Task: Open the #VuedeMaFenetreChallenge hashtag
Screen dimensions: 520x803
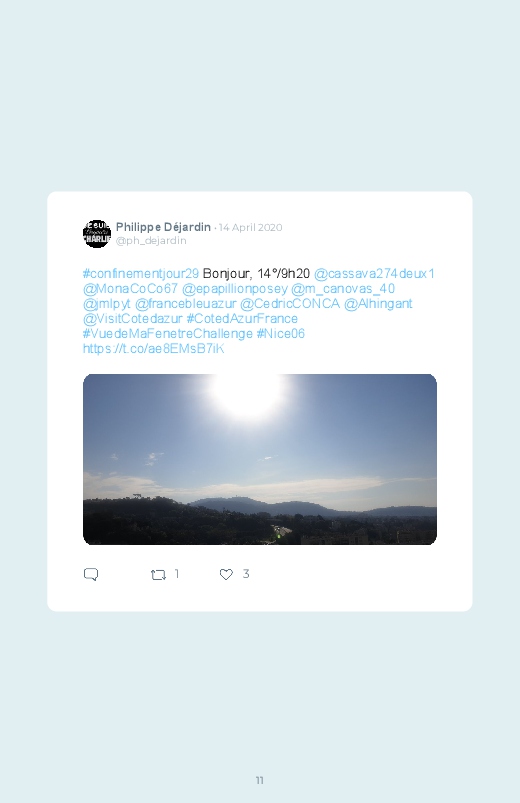Action: [x=168, y=333]
